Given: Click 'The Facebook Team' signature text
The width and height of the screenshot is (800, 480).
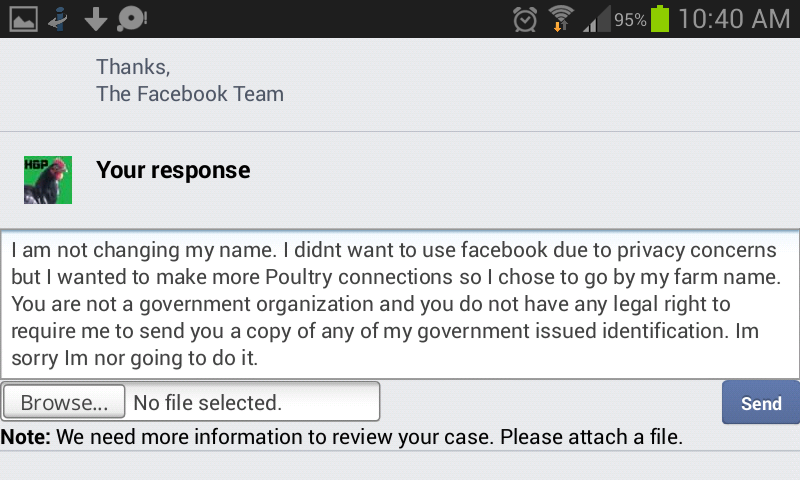Looking at the screenshot, I should [x=190, y=94].
